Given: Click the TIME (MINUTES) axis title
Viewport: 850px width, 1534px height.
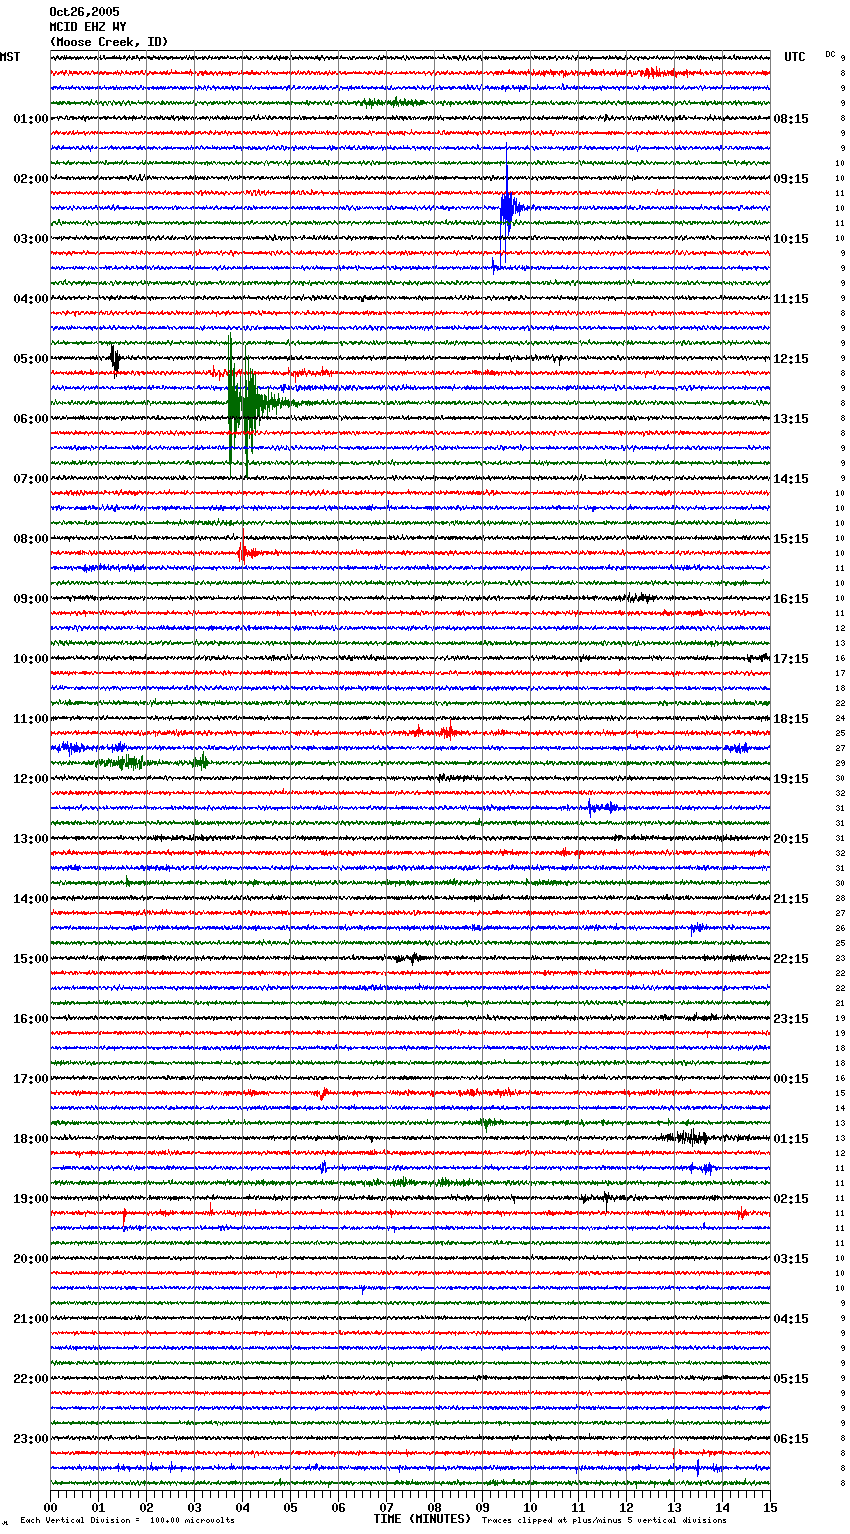Looking at the screenshot, I should coord(422,1519).
